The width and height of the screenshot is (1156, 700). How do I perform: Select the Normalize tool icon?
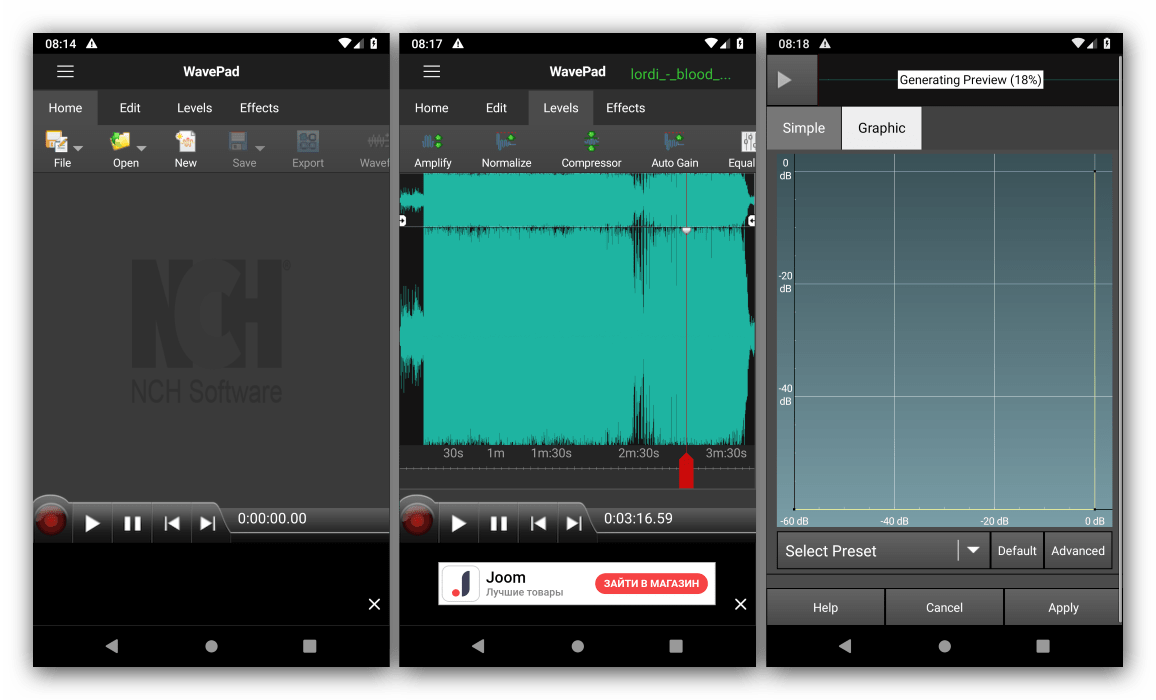(x=506, y=142)
